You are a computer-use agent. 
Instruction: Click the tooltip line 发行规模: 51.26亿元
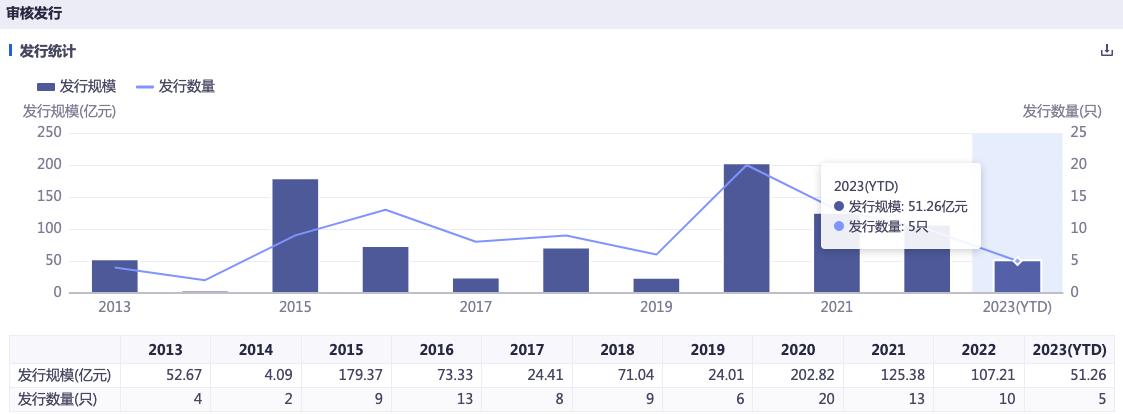tap(902, 207)
